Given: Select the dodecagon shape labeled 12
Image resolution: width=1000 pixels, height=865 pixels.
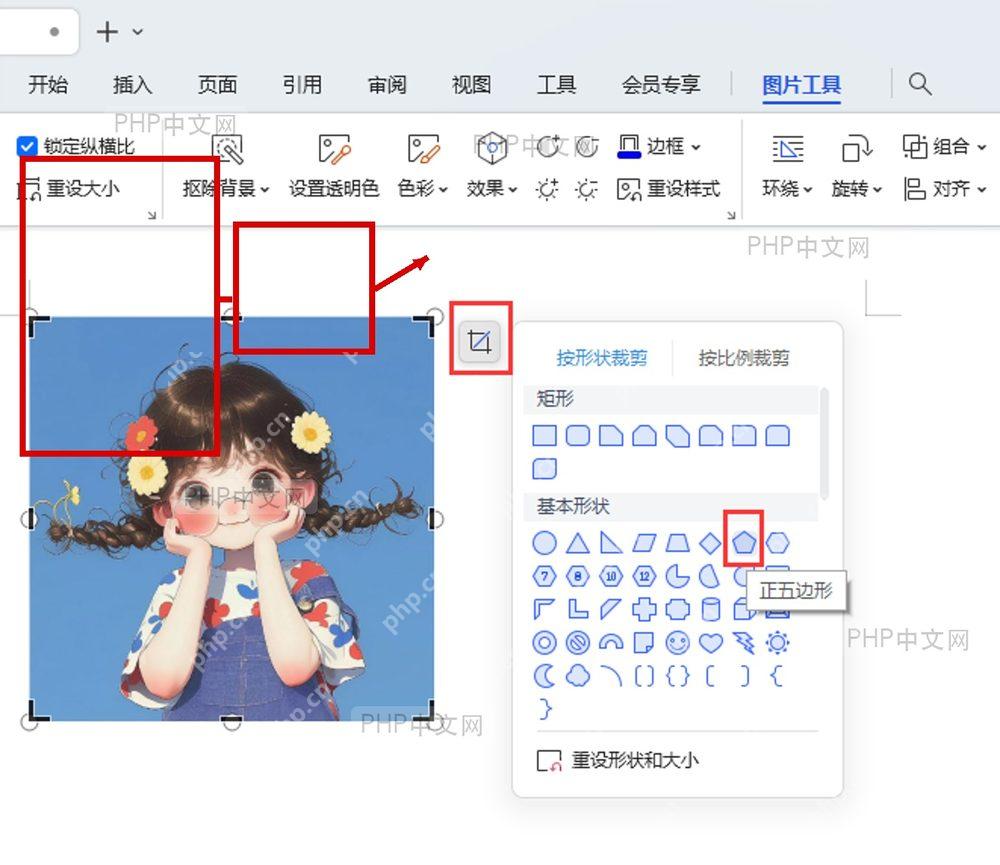Looking at the screenshot, I should click(644, 576).
